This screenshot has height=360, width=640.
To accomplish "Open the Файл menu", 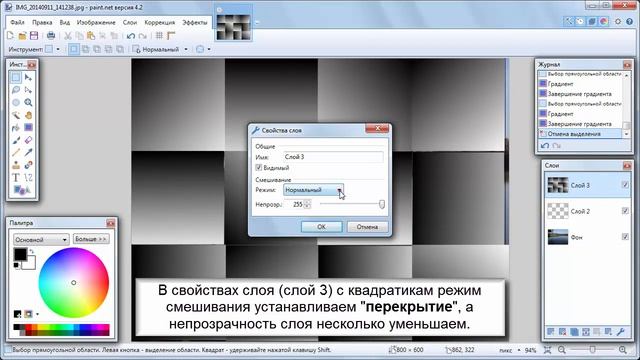I will pos(18,22).
